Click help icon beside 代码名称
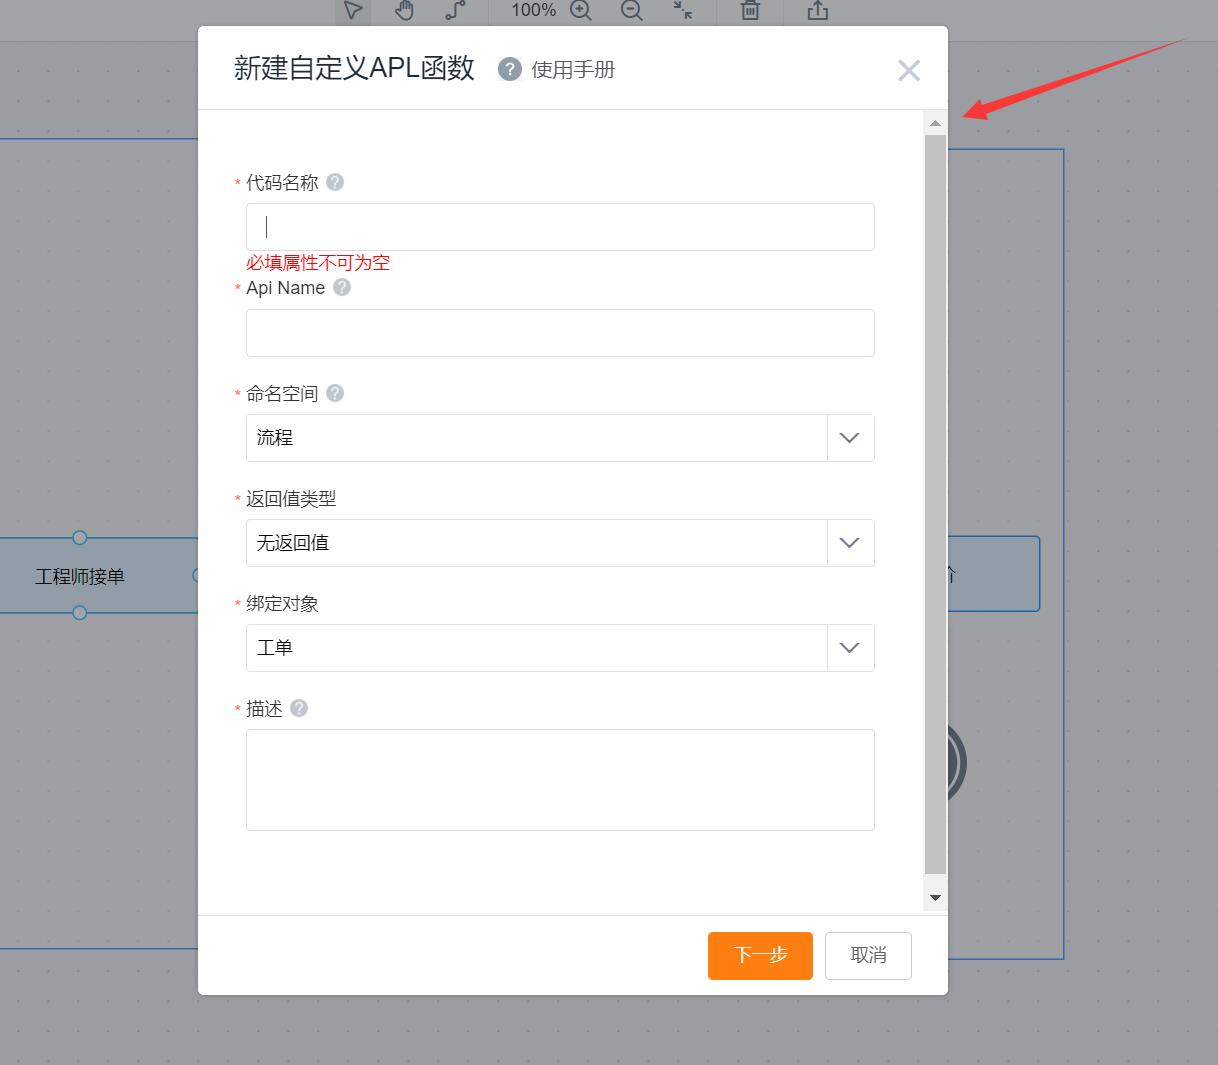1218x1065 pixels. point(336,182)
